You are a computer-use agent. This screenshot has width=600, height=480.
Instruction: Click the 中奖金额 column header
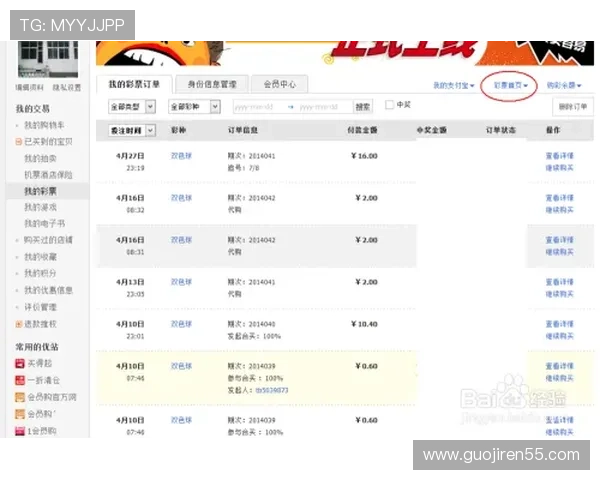tap(432, 131)
